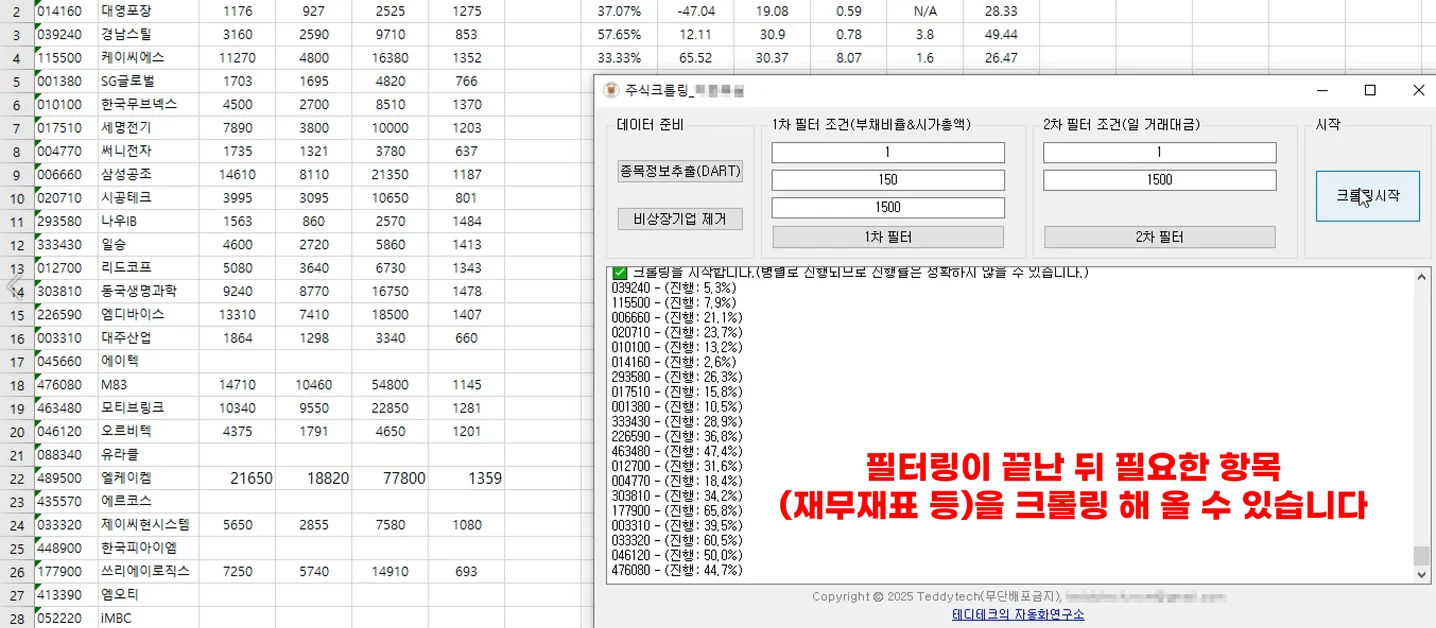This screenshot has height=628, width=1436.
Task: Click log line 293580 - (진행: 26.3%)
Action: [x=677, y=376]
